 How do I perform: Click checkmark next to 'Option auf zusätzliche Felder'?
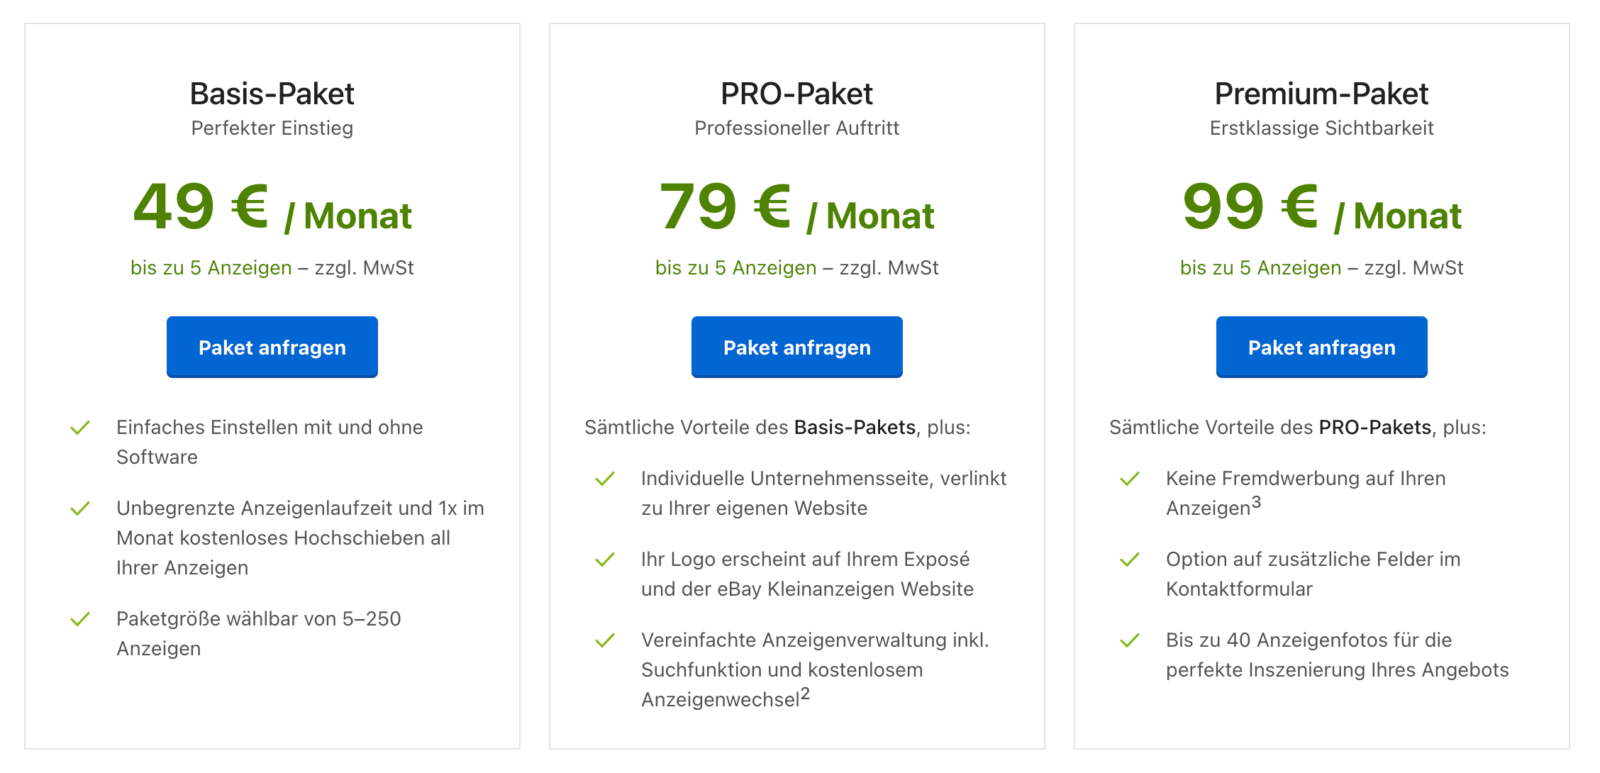[x=1130, y=560]
